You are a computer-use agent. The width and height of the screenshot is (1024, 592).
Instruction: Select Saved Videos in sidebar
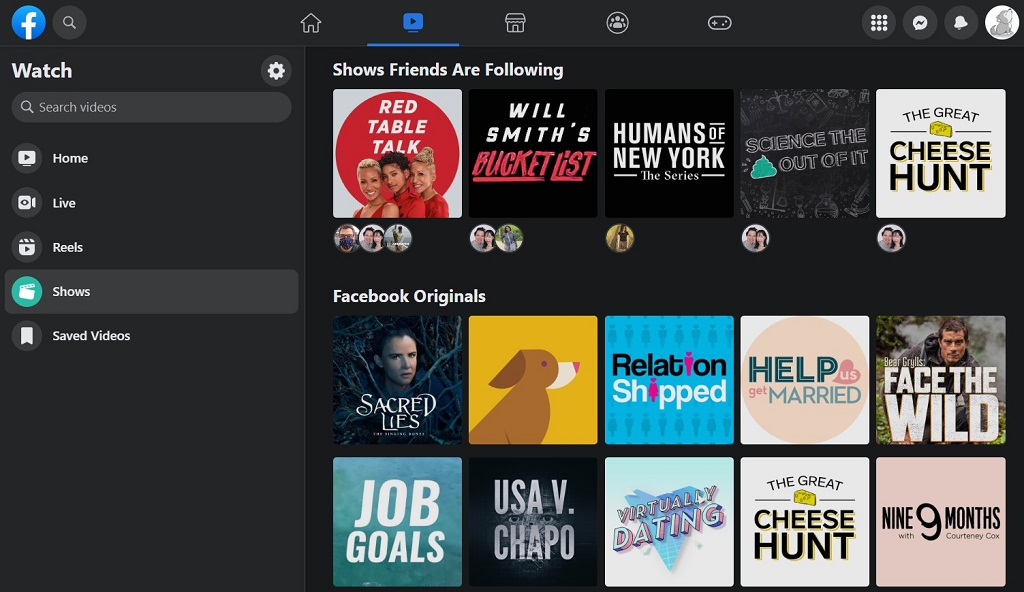pyautogui.click(x=152, y=336)
